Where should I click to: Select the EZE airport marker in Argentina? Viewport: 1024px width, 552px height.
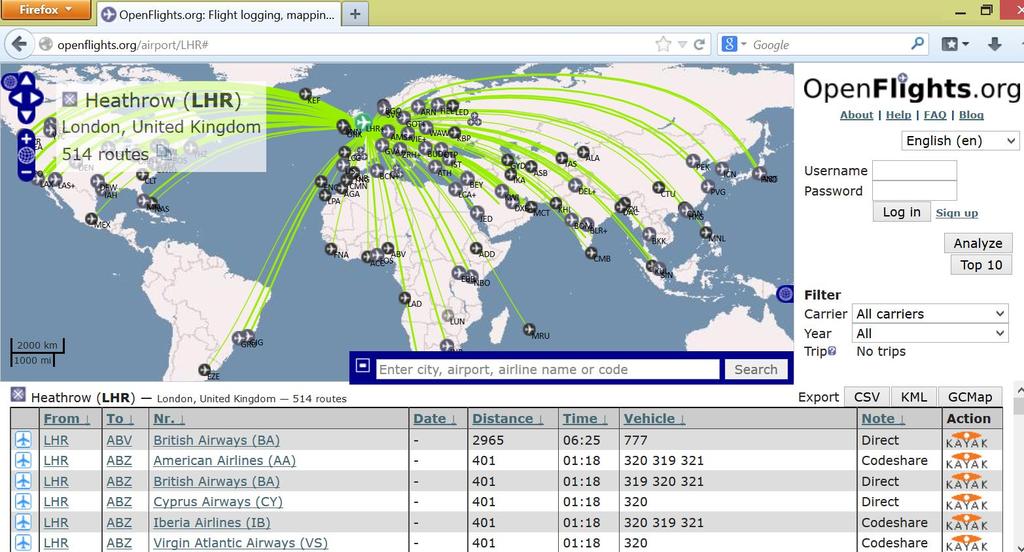pyautogui.click(x=204, y=370)
